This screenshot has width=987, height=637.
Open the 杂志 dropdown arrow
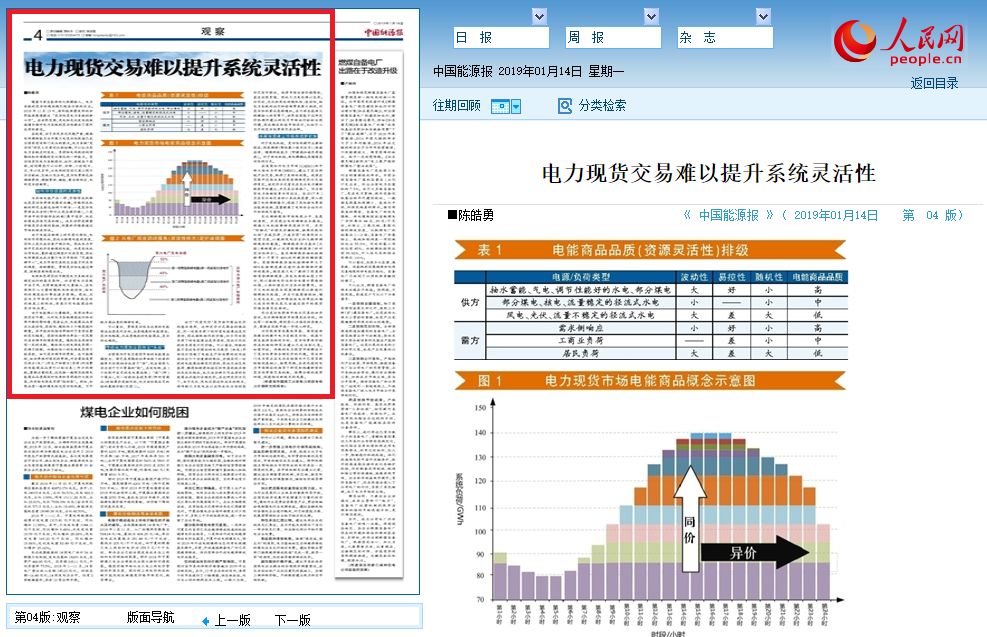(764, 16)
